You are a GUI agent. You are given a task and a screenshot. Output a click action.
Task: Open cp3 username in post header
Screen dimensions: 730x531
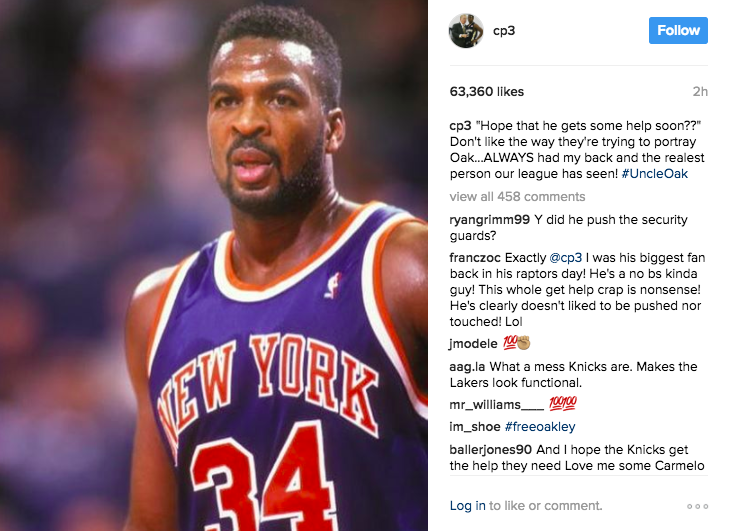[x=504, y=31]
